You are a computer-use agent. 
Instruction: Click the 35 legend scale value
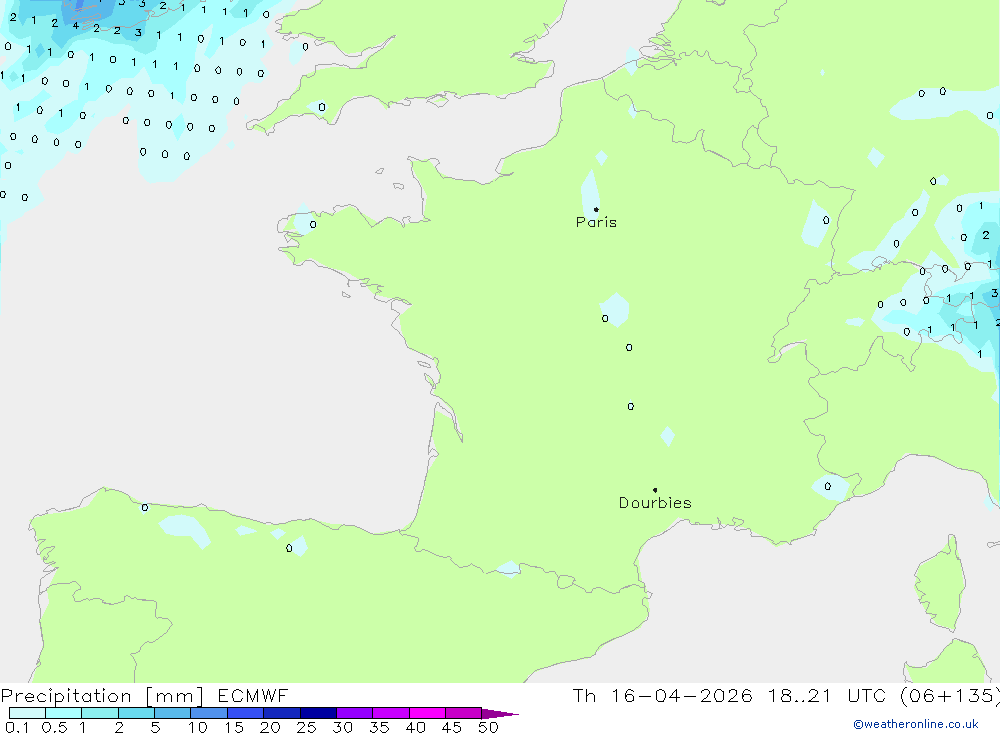[x=379, y=727]
